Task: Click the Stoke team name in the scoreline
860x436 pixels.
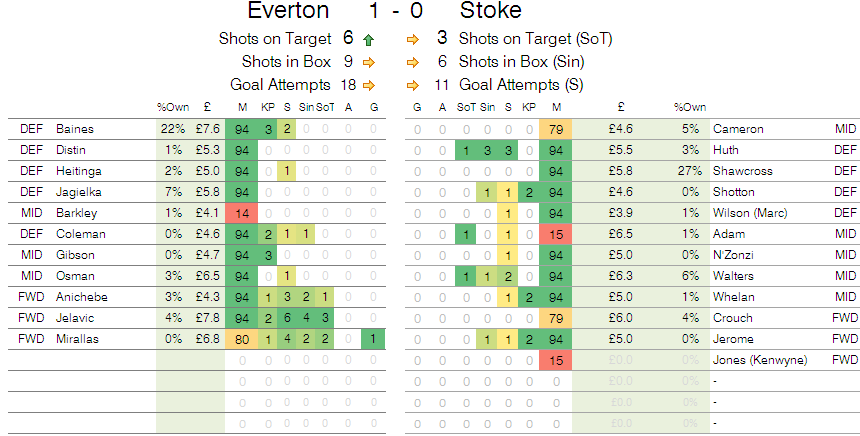Action: [490, 12]
